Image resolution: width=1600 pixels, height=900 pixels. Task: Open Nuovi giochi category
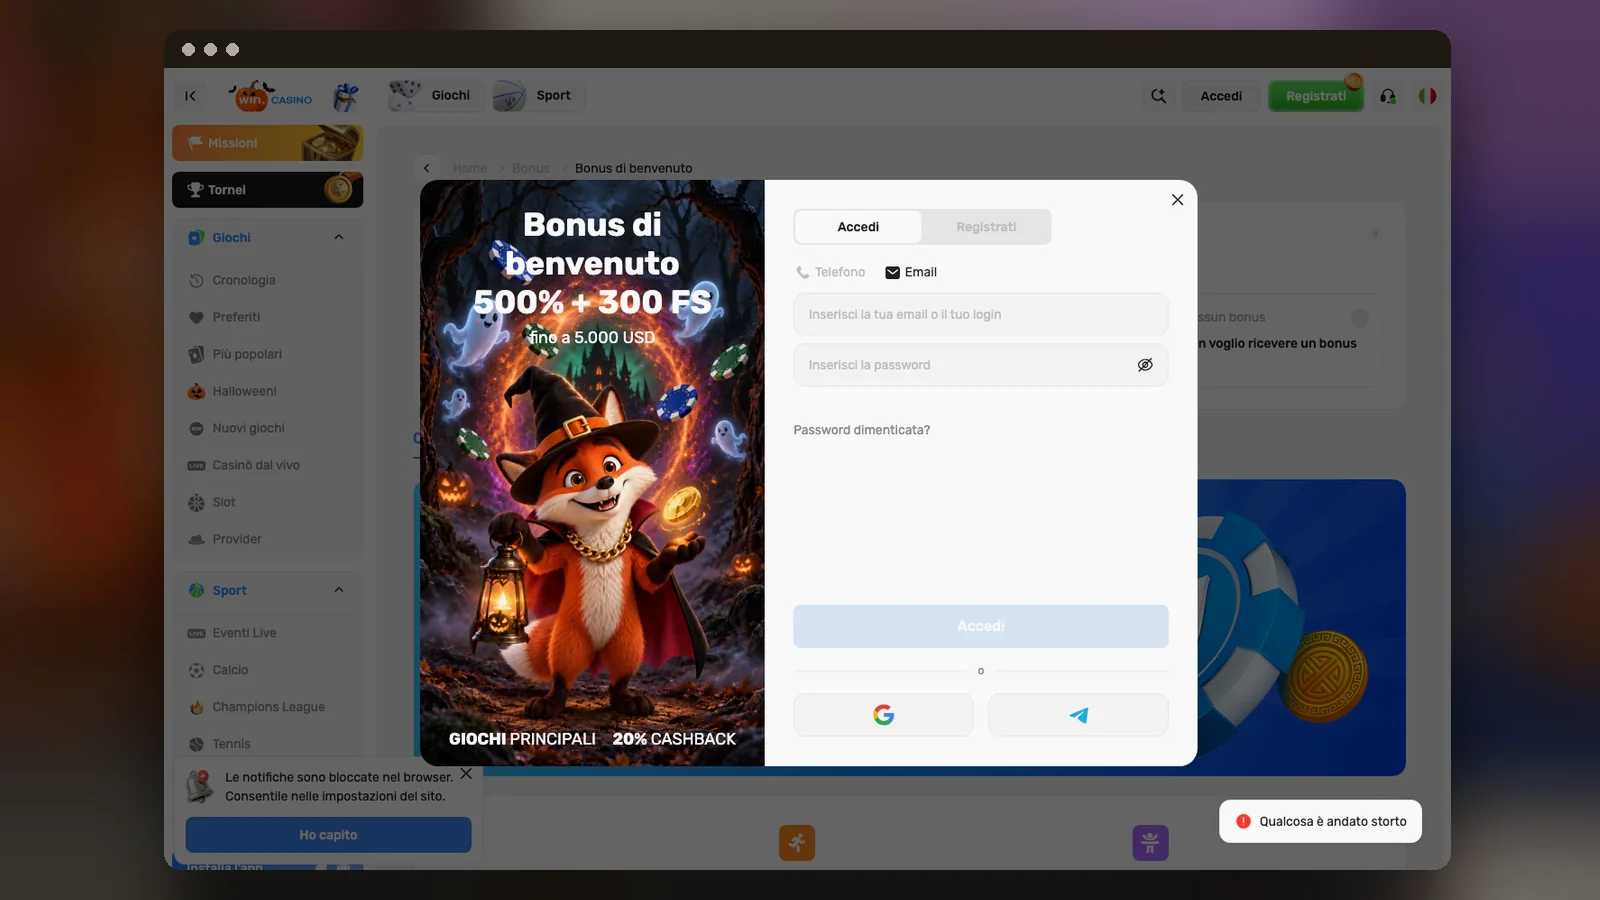[x=248, y=428]
